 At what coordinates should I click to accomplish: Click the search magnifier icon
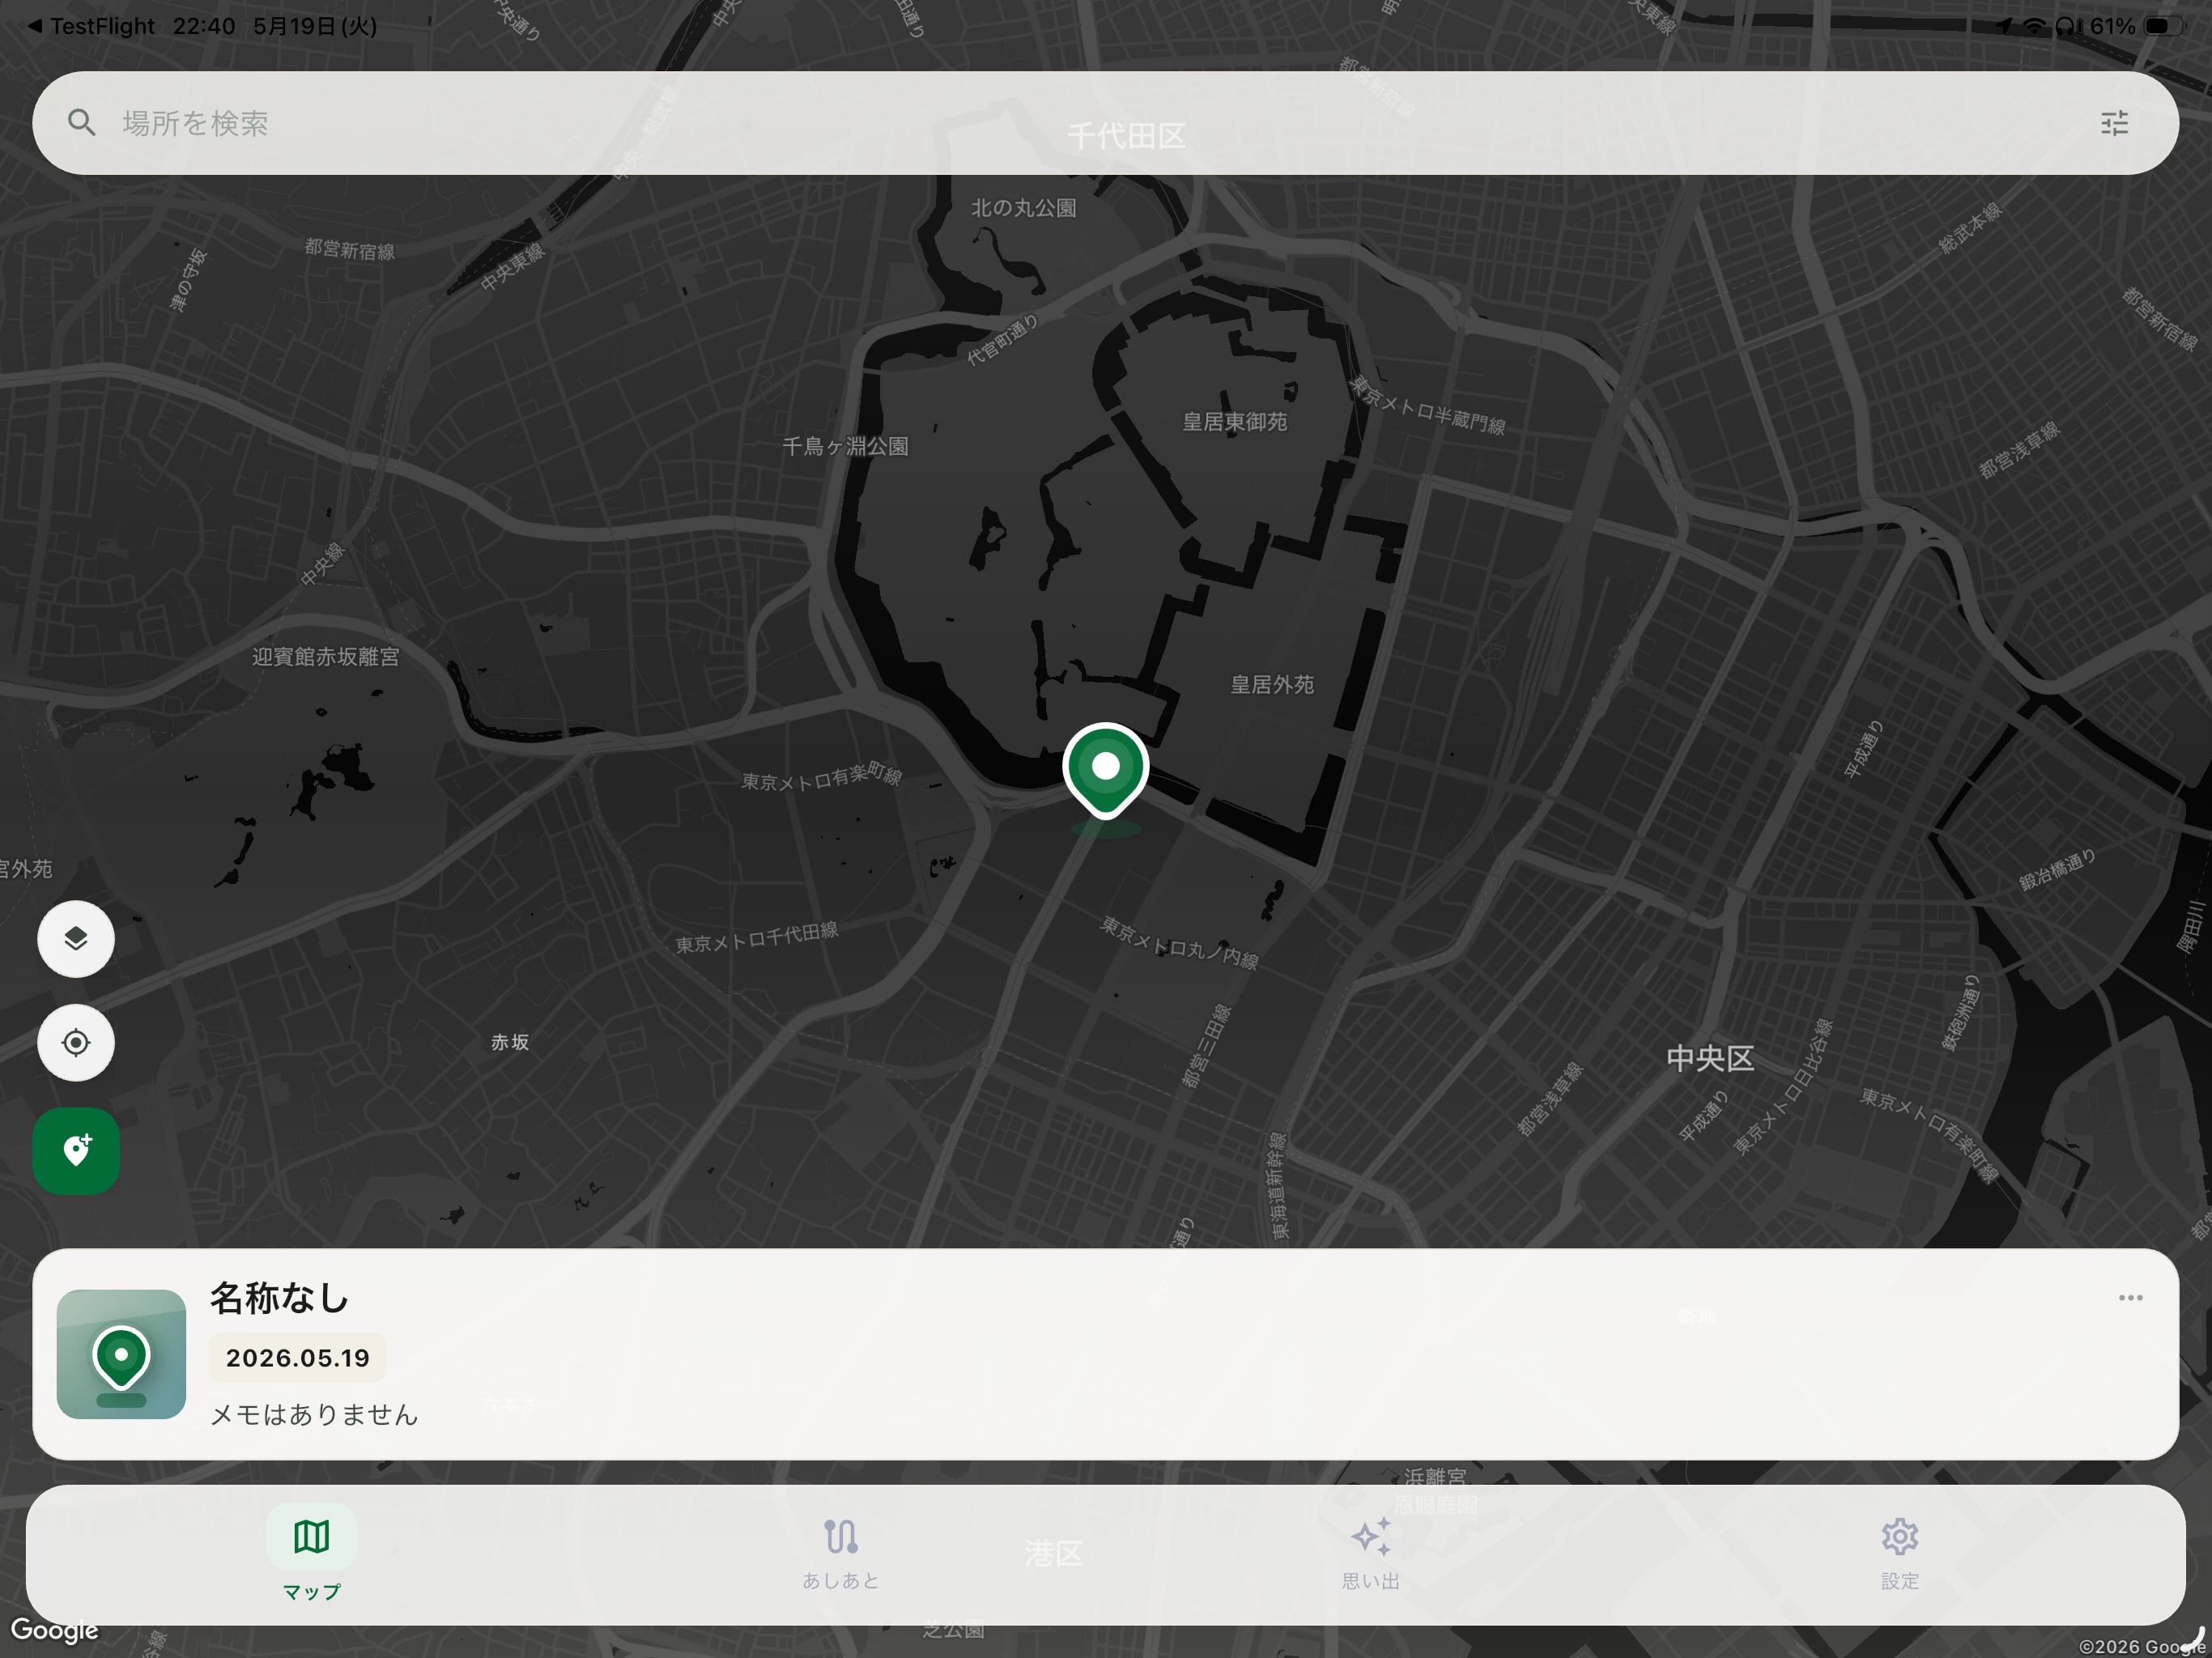pyautogui.click(x=82, y=123)
